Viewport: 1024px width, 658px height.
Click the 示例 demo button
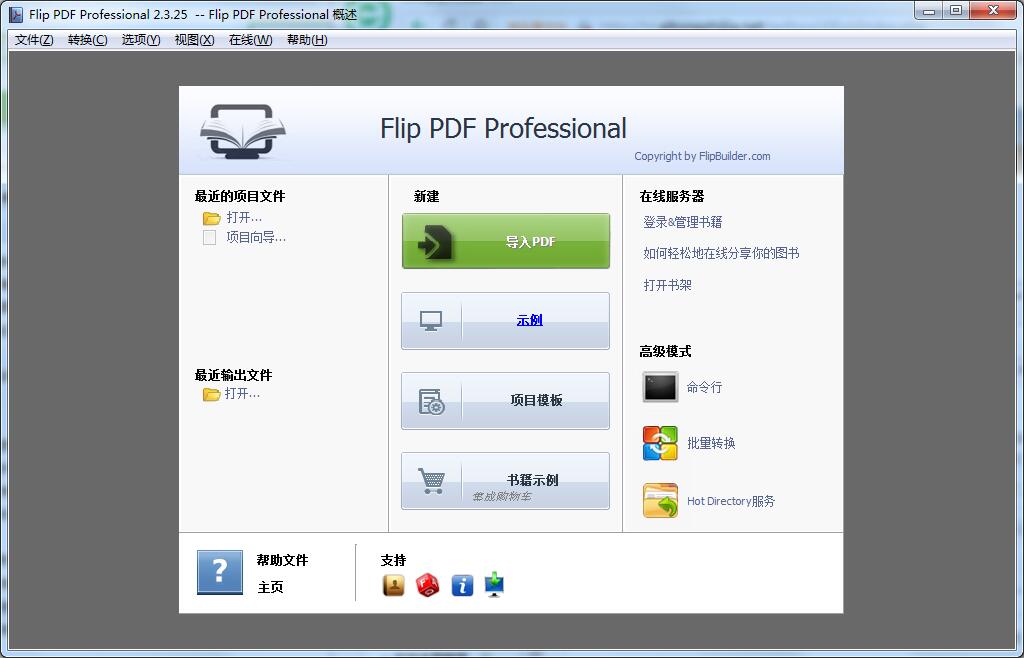pos(505,321)
